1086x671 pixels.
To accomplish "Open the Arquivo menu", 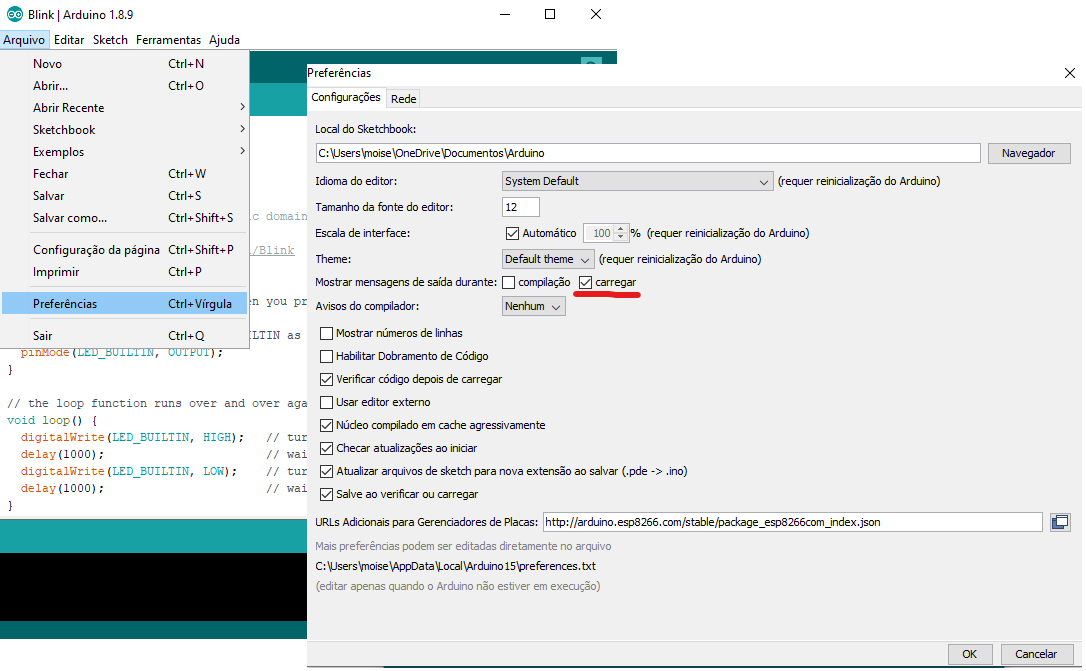I will tap(24, 39).
